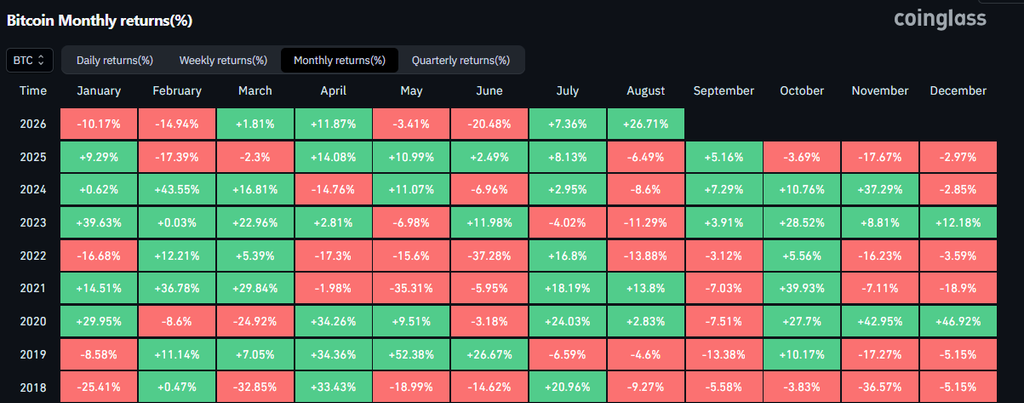The width and height of the screenshot is (1024, 403).
Task: Click the Time column header
Action: pyautogui.click(x=33, y=91)
